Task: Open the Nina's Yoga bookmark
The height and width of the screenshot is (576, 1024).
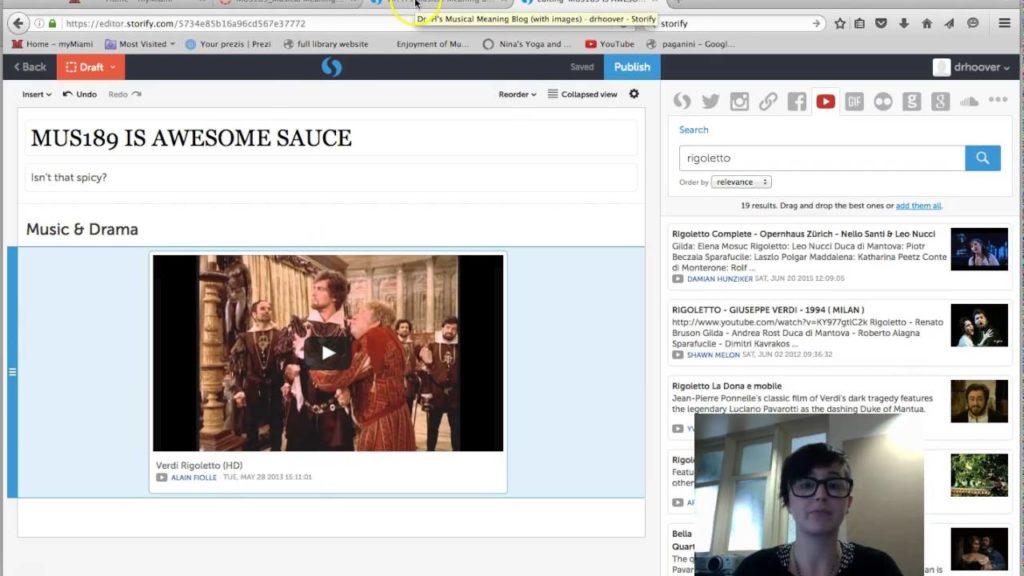Action: (x=526, y=44)
